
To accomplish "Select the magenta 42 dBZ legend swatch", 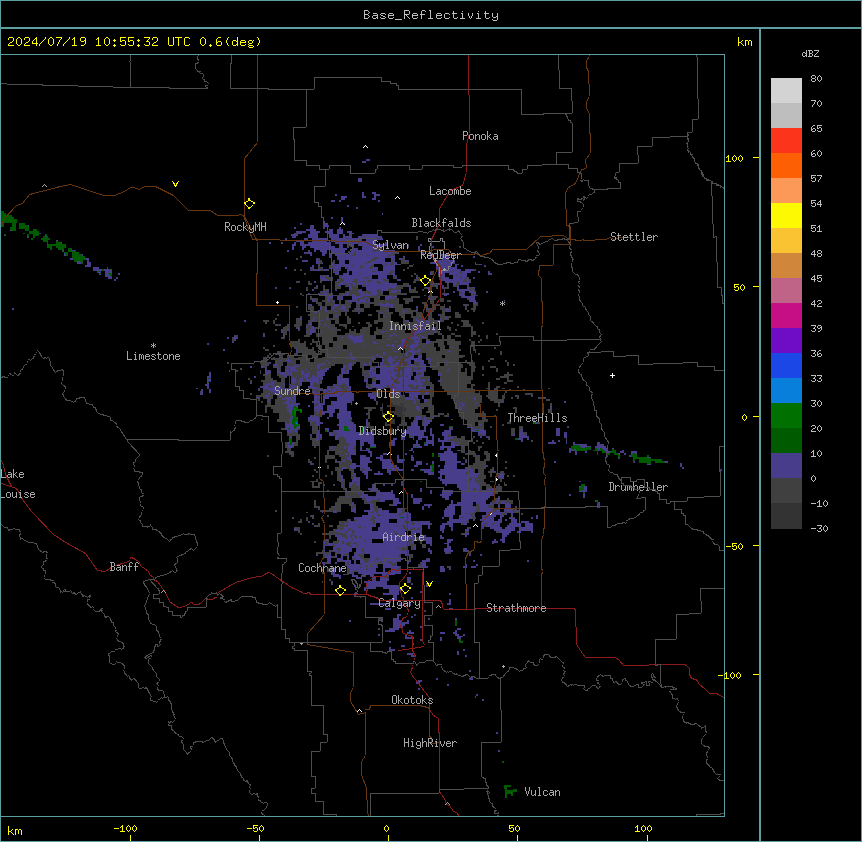I will click(x=786, y=315).
